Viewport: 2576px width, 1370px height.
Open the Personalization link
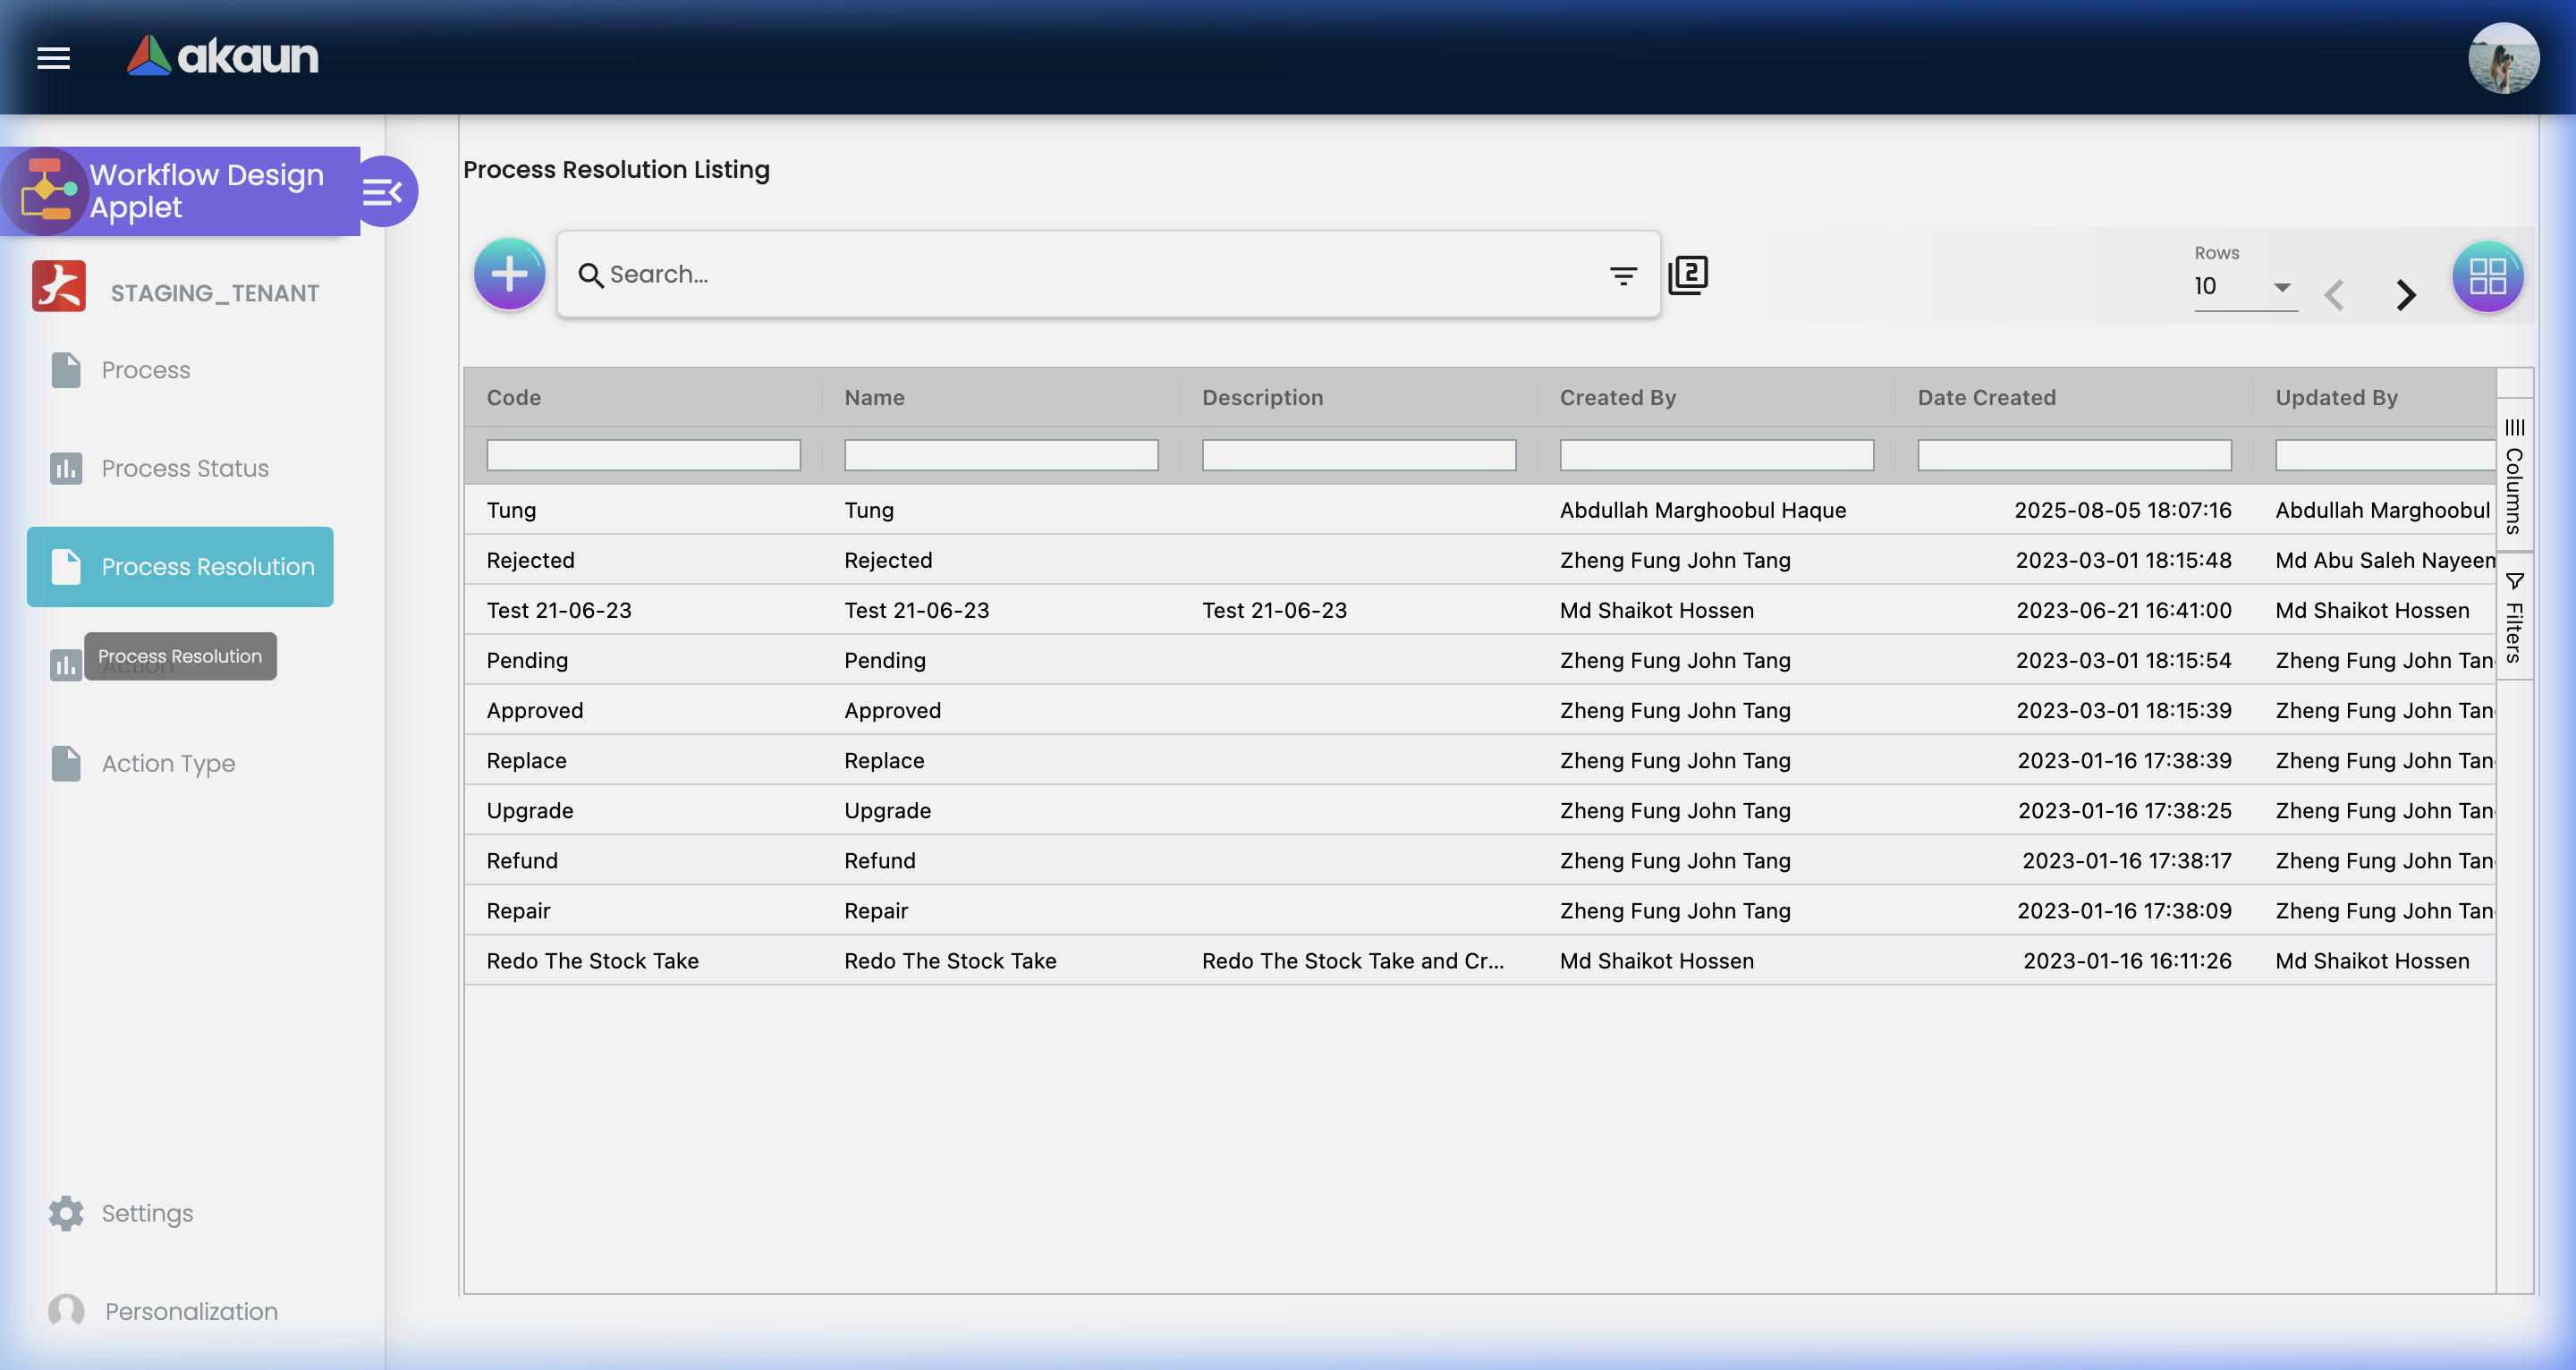[x=191, y=1311]
